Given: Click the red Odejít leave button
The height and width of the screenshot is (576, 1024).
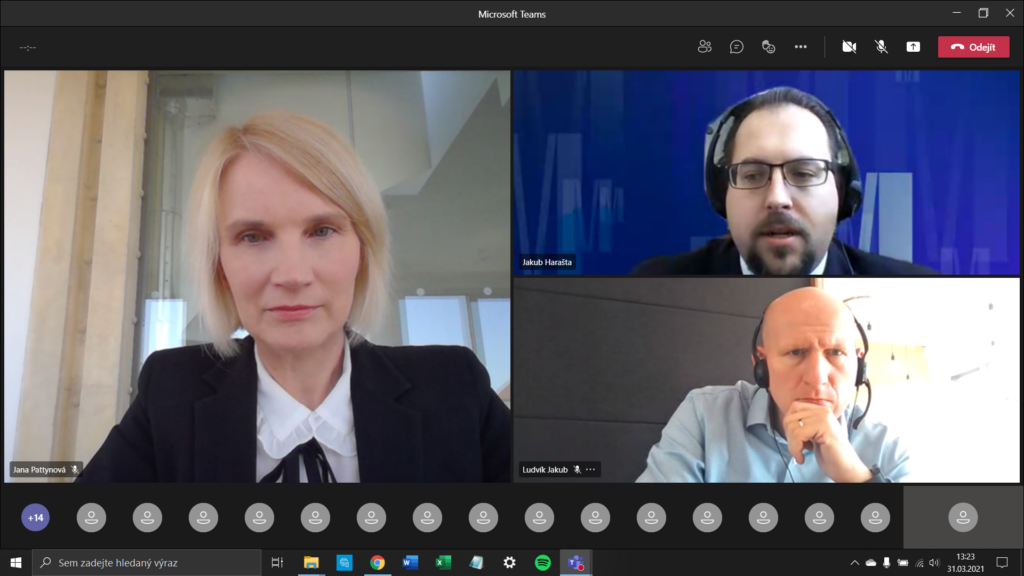Looking at the screenshot, I should pos(973,47).
